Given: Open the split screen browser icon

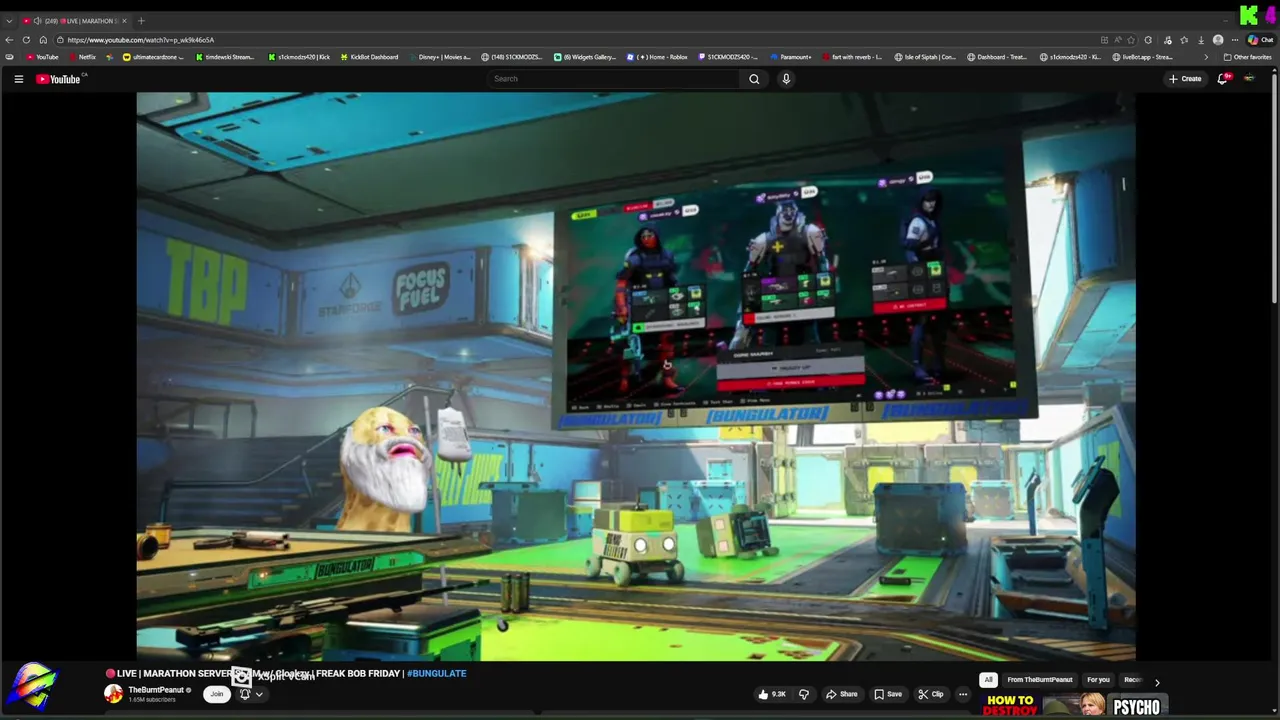Looking at the screenshot, I should pyautogui.click(x=1104, y=40).
